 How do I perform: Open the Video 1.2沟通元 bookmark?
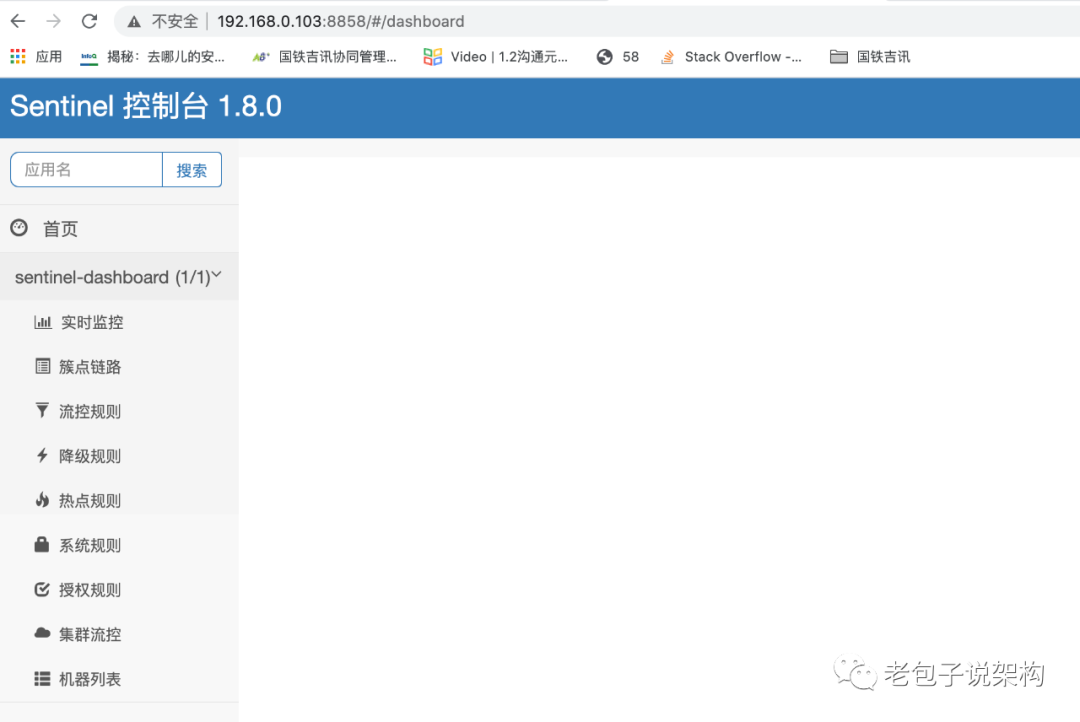click(x=496, y=56)
